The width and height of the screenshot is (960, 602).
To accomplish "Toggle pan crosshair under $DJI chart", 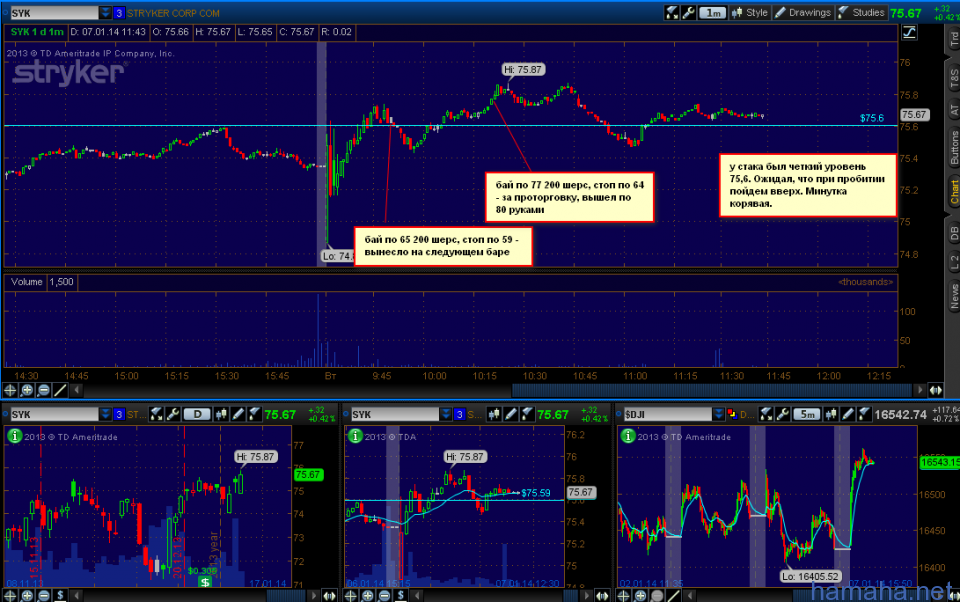I will 624,595.
